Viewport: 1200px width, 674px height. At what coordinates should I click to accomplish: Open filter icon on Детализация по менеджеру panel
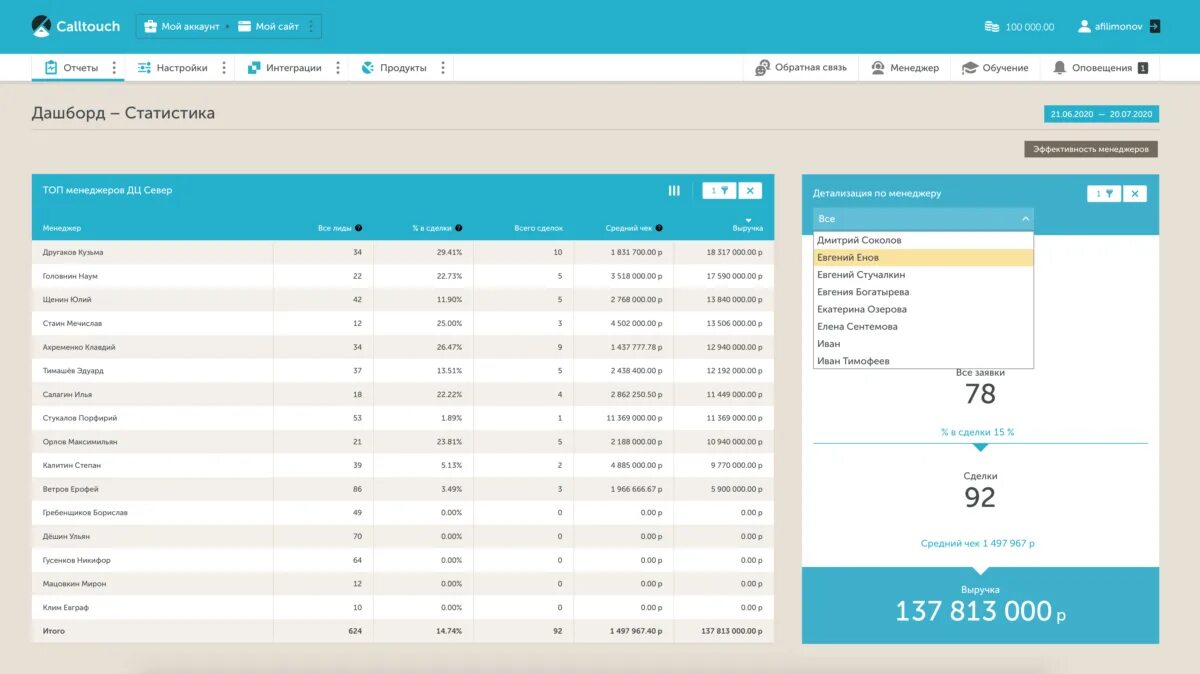click(1104, 192)
